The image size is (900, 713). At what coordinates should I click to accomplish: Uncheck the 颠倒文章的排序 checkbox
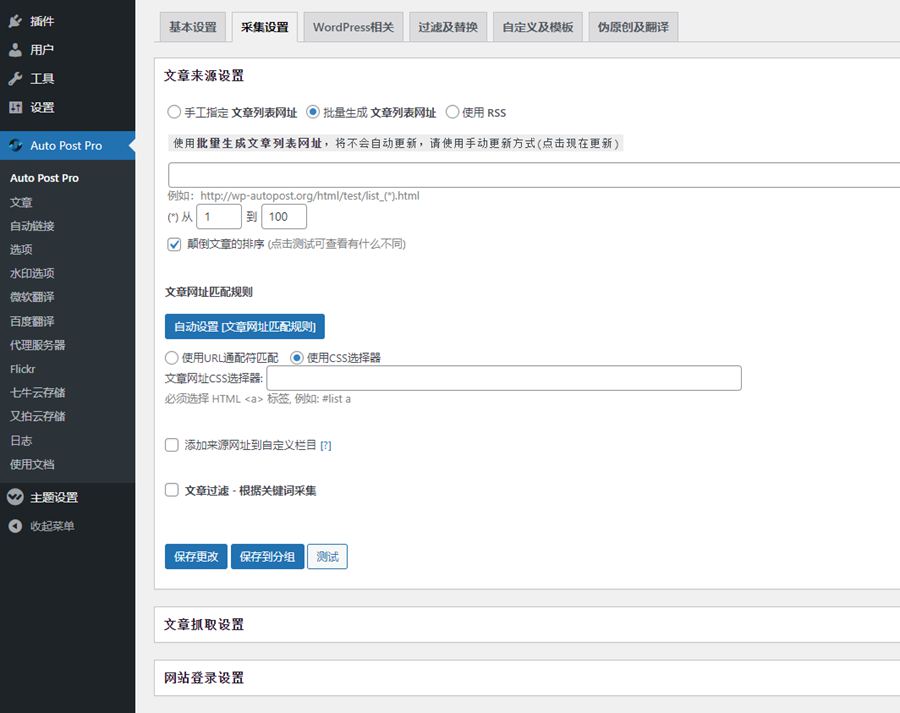tap(174, 244)
